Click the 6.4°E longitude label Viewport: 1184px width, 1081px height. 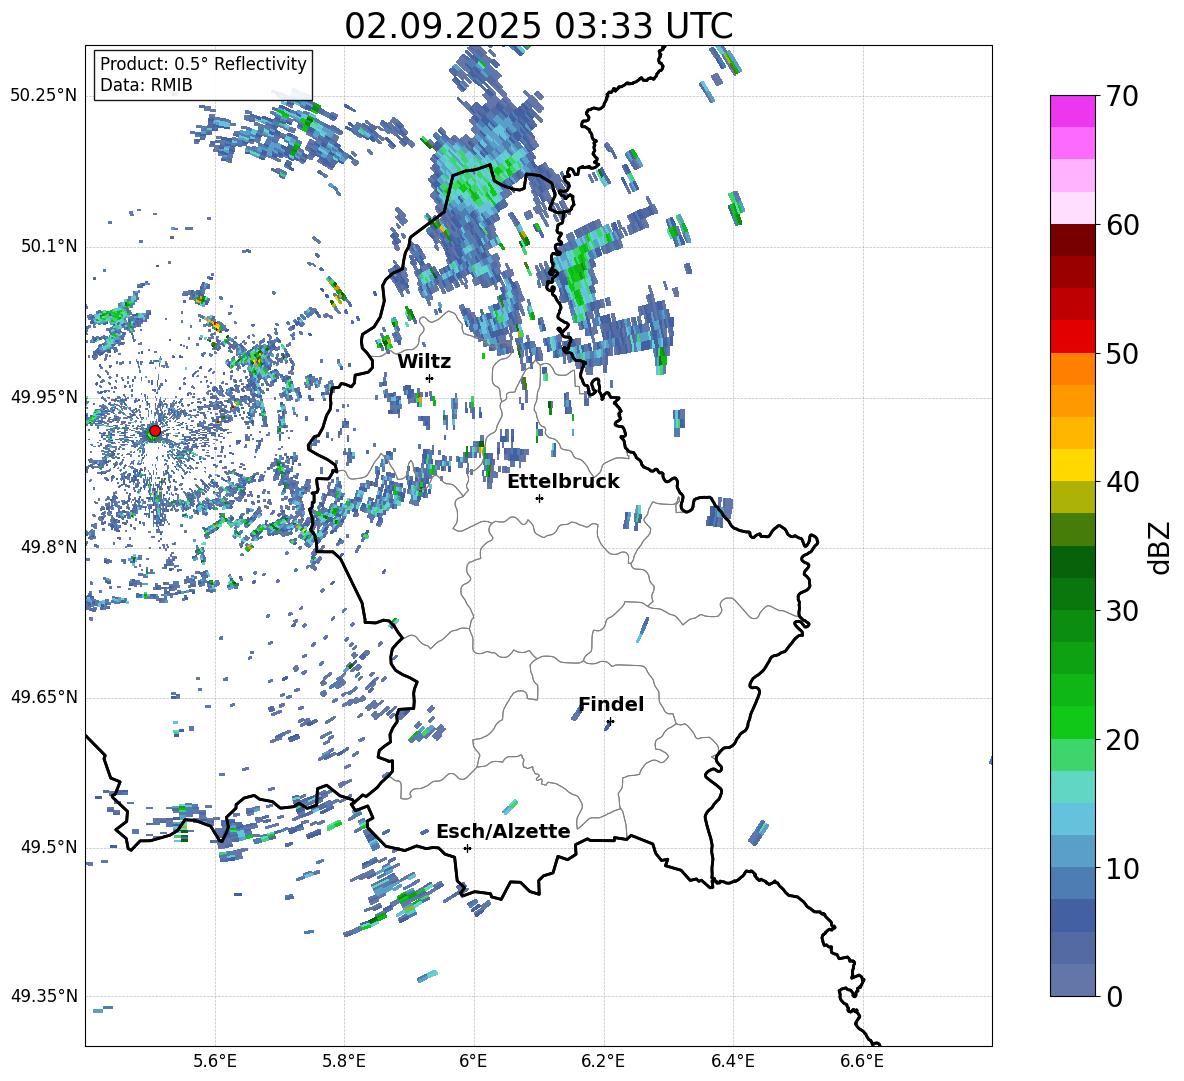tap(732, 1061)
